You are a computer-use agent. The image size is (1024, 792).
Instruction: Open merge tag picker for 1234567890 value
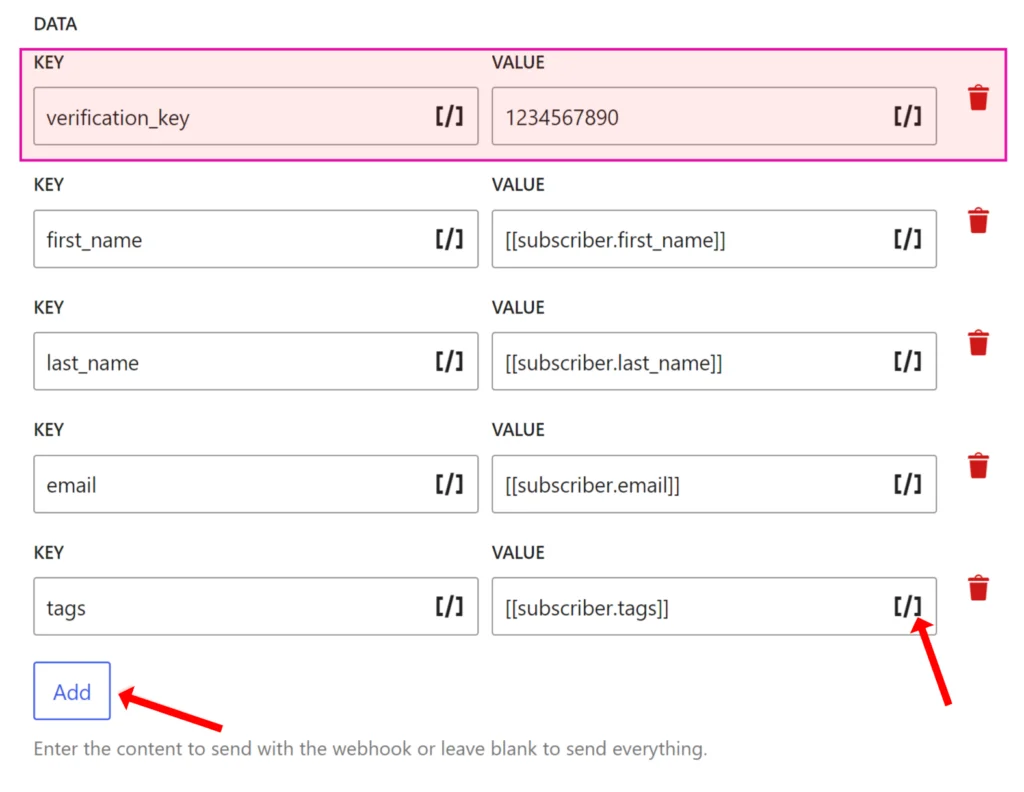tap(907, 117)
